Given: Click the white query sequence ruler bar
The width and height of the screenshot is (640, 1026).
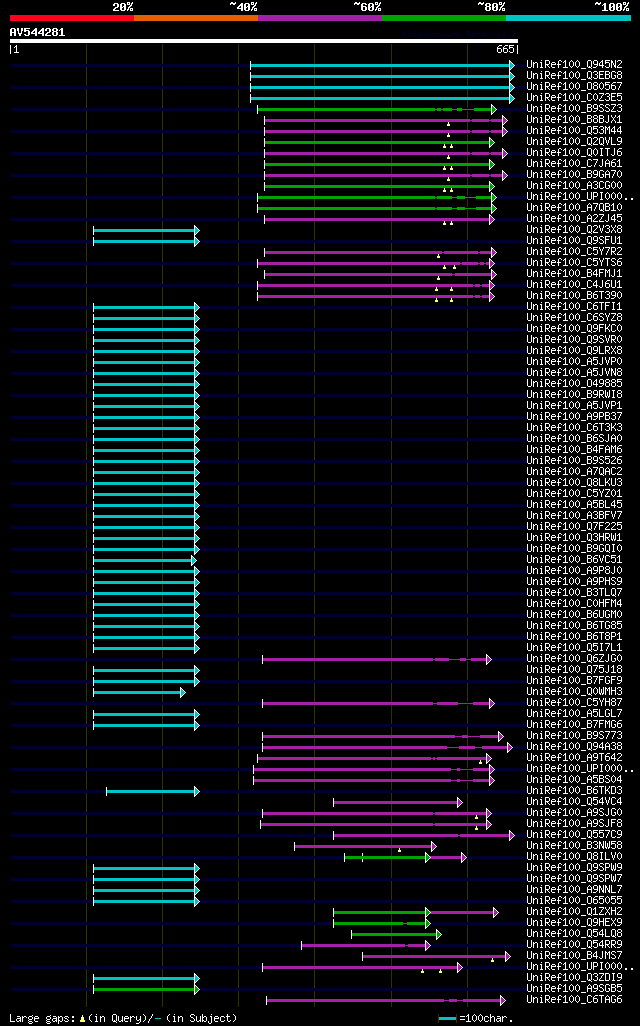Looking at the screenshot, I should (264, 41).
